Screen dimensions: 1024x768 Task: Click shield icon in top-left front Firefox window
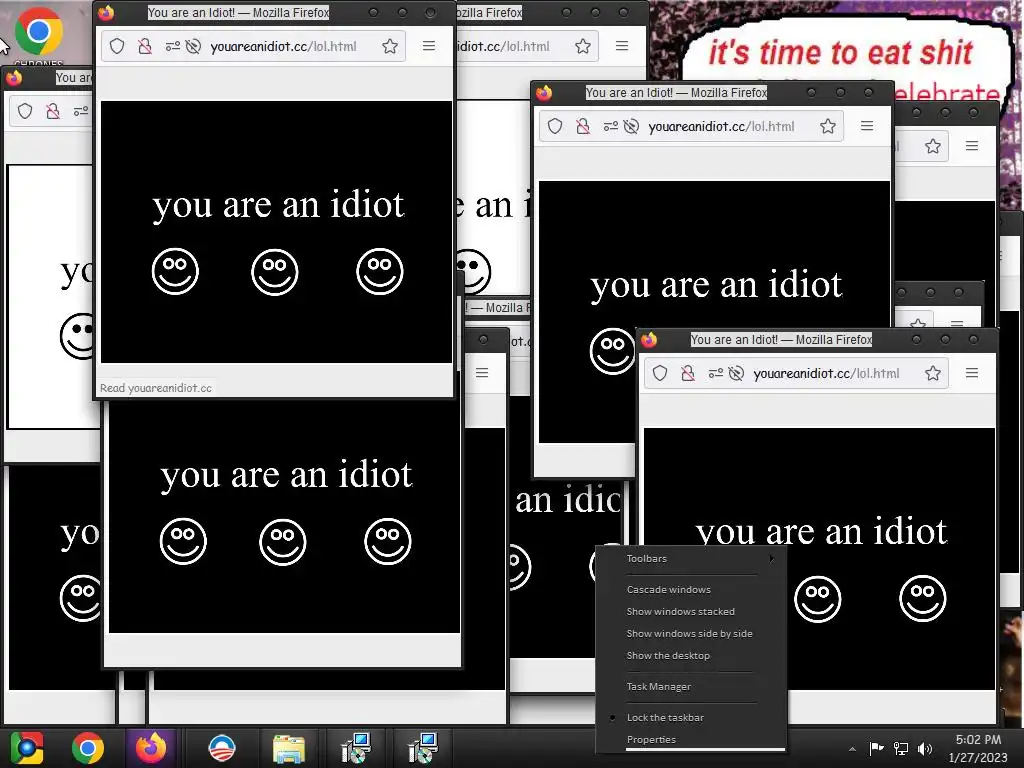117,46
